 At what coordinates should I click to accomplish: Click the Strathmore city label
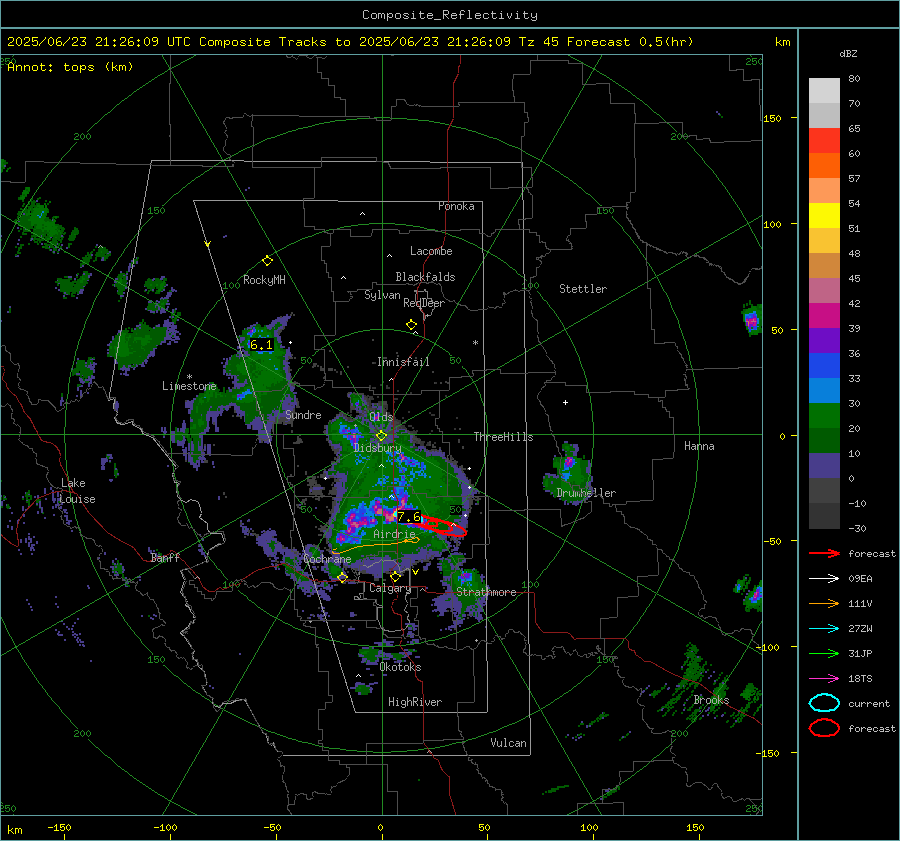[486, 592]
